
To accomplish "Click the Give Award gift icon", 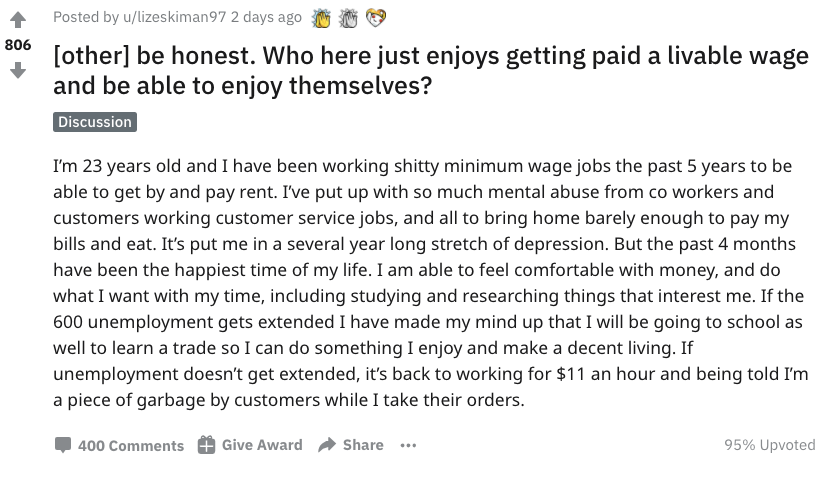I will 206,445.
